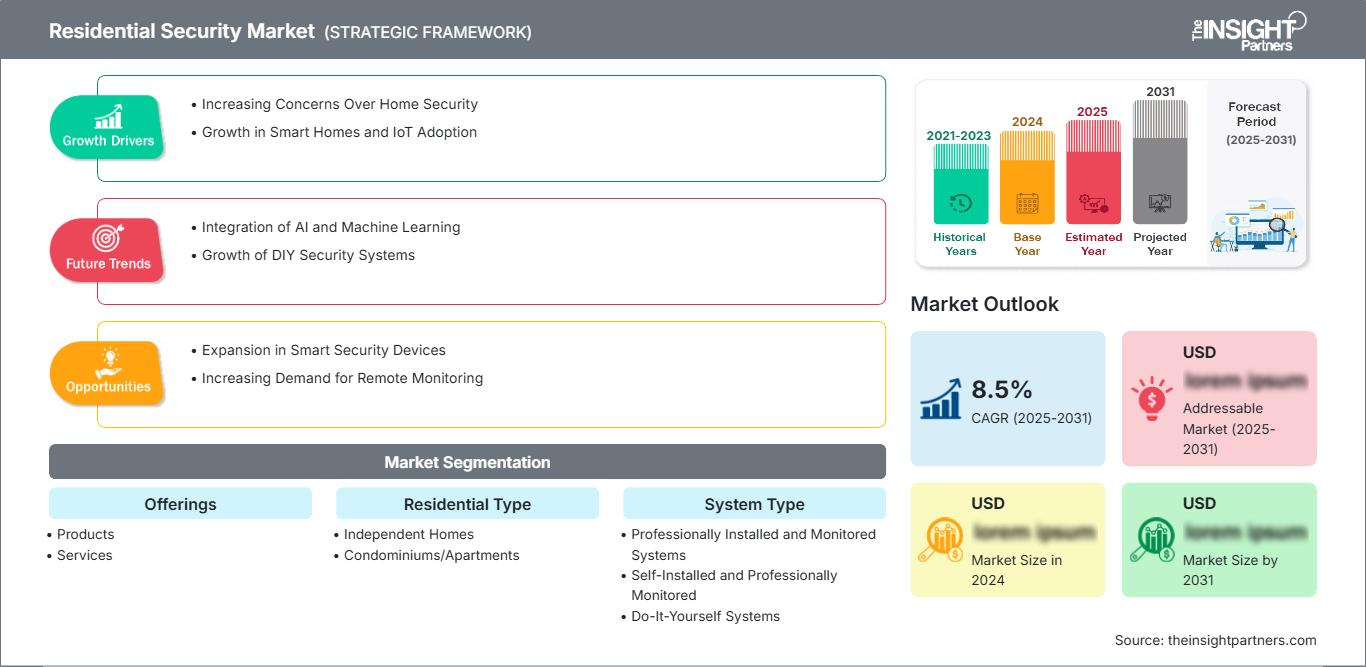Image resolution: width=1366 pixels, height=667 pixels.
Task: Click the blue chart icon beside 8.5% CAGR
Action: (x=941, y=398)
